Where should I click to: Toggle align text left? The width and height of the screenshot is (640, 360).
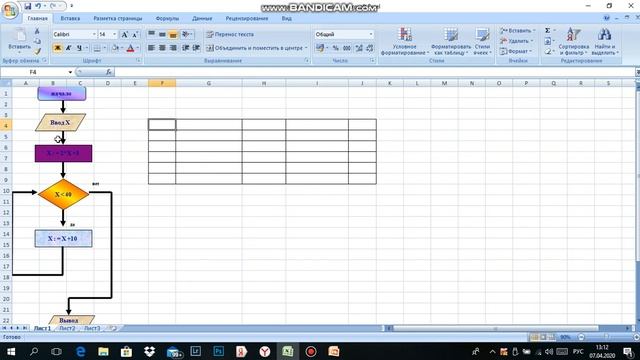pyautogui.click(x=151, y=48)
